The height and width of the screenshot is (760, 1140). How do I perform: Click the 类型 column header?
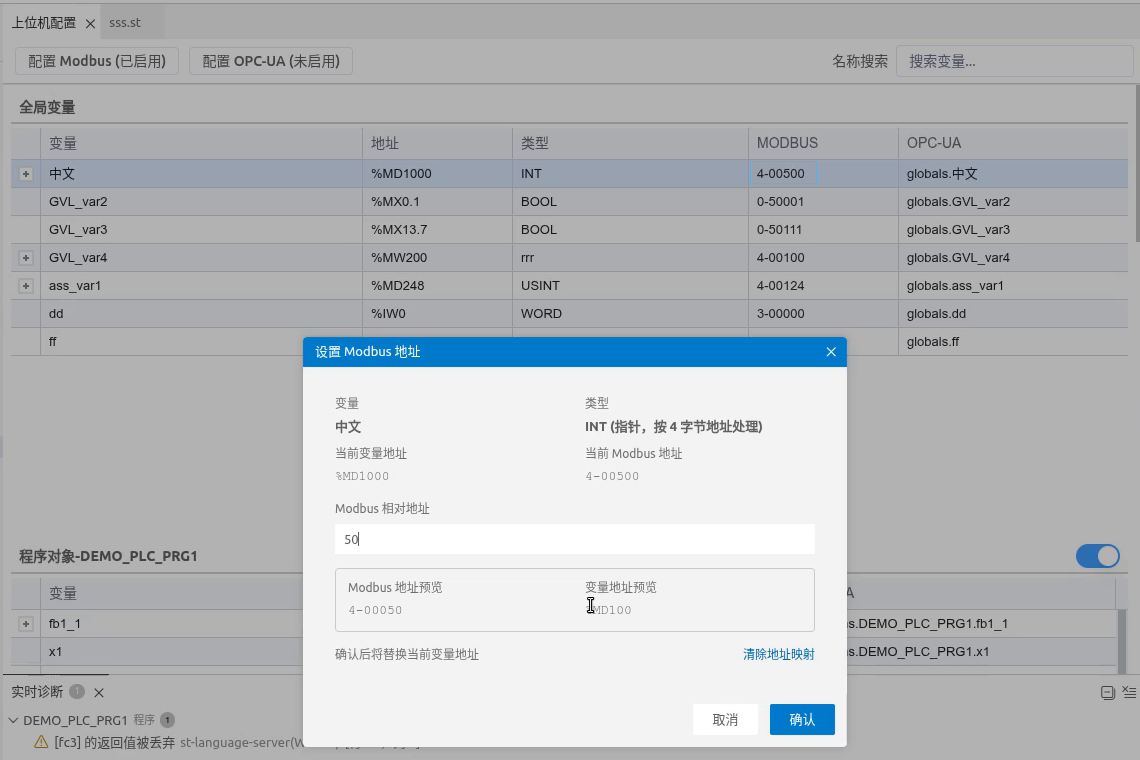pos(630,143)
